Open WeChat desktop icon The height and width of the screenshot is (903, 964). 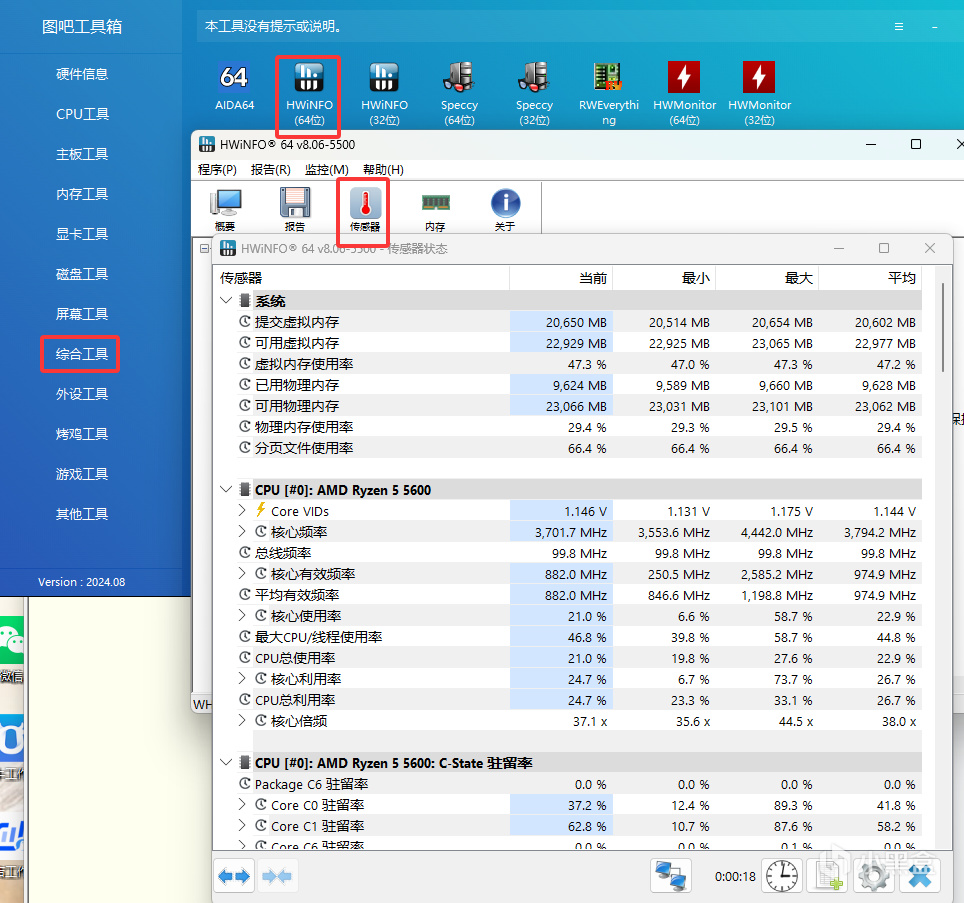pyautogui.click(x=12, y=649)
